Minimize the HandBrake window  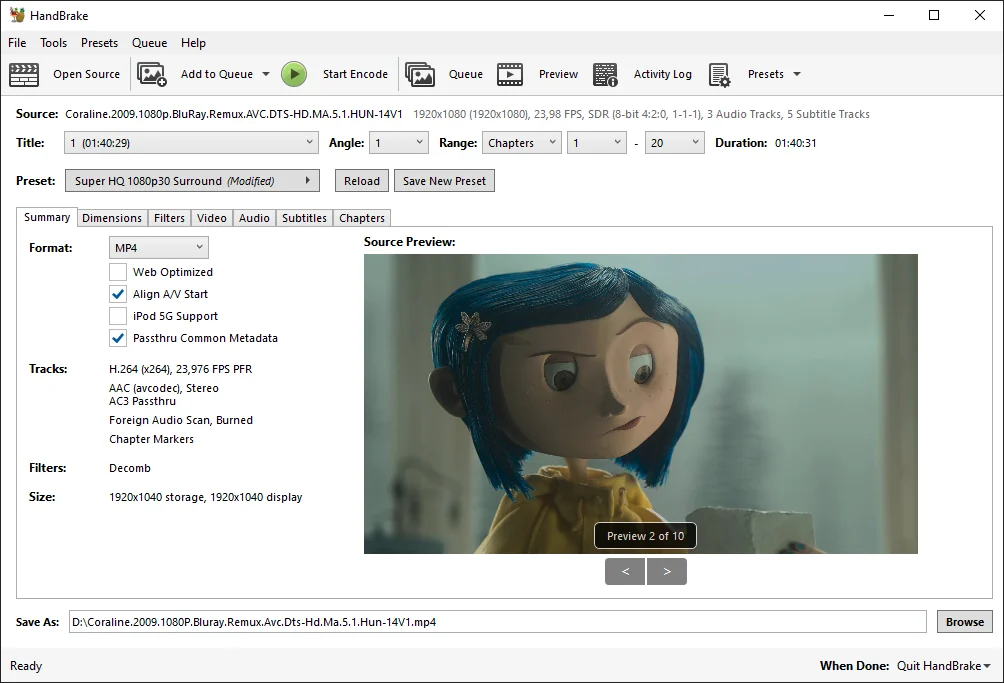coord(889,15)
